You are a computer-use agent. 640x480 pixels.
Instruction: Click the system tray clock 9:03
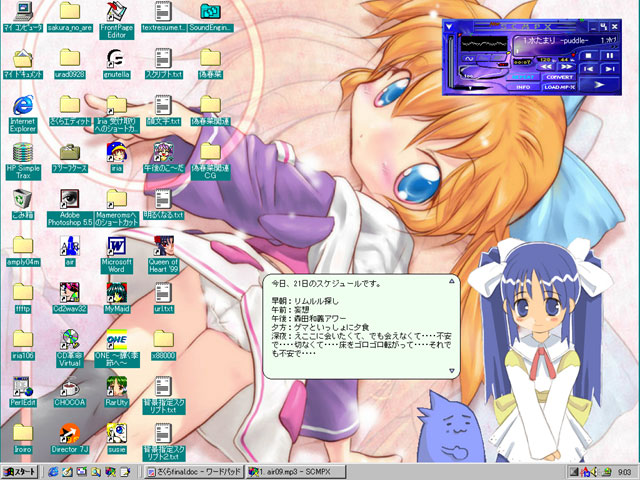pos(624,472)
